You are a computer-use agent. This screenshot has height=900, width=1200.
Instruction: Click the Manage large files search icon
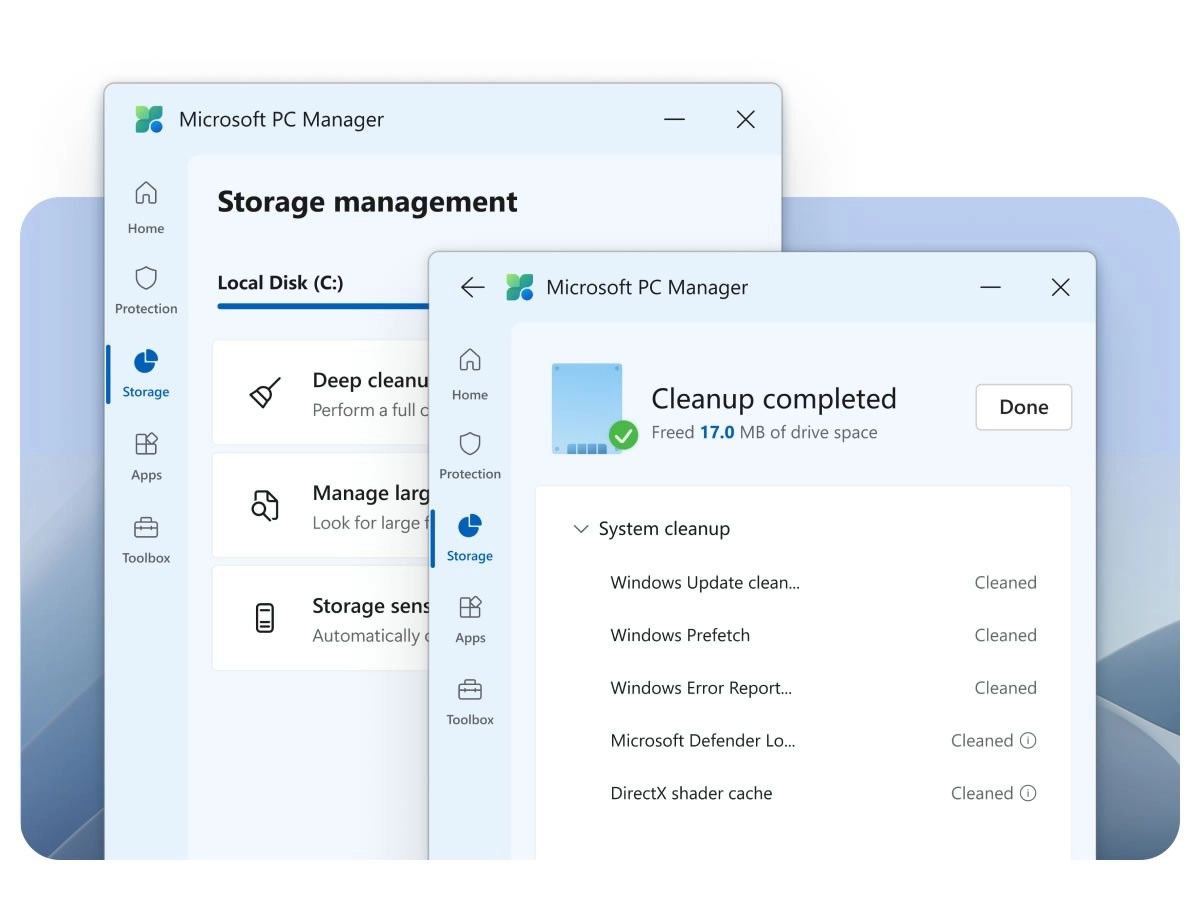(x=265, y=505)
